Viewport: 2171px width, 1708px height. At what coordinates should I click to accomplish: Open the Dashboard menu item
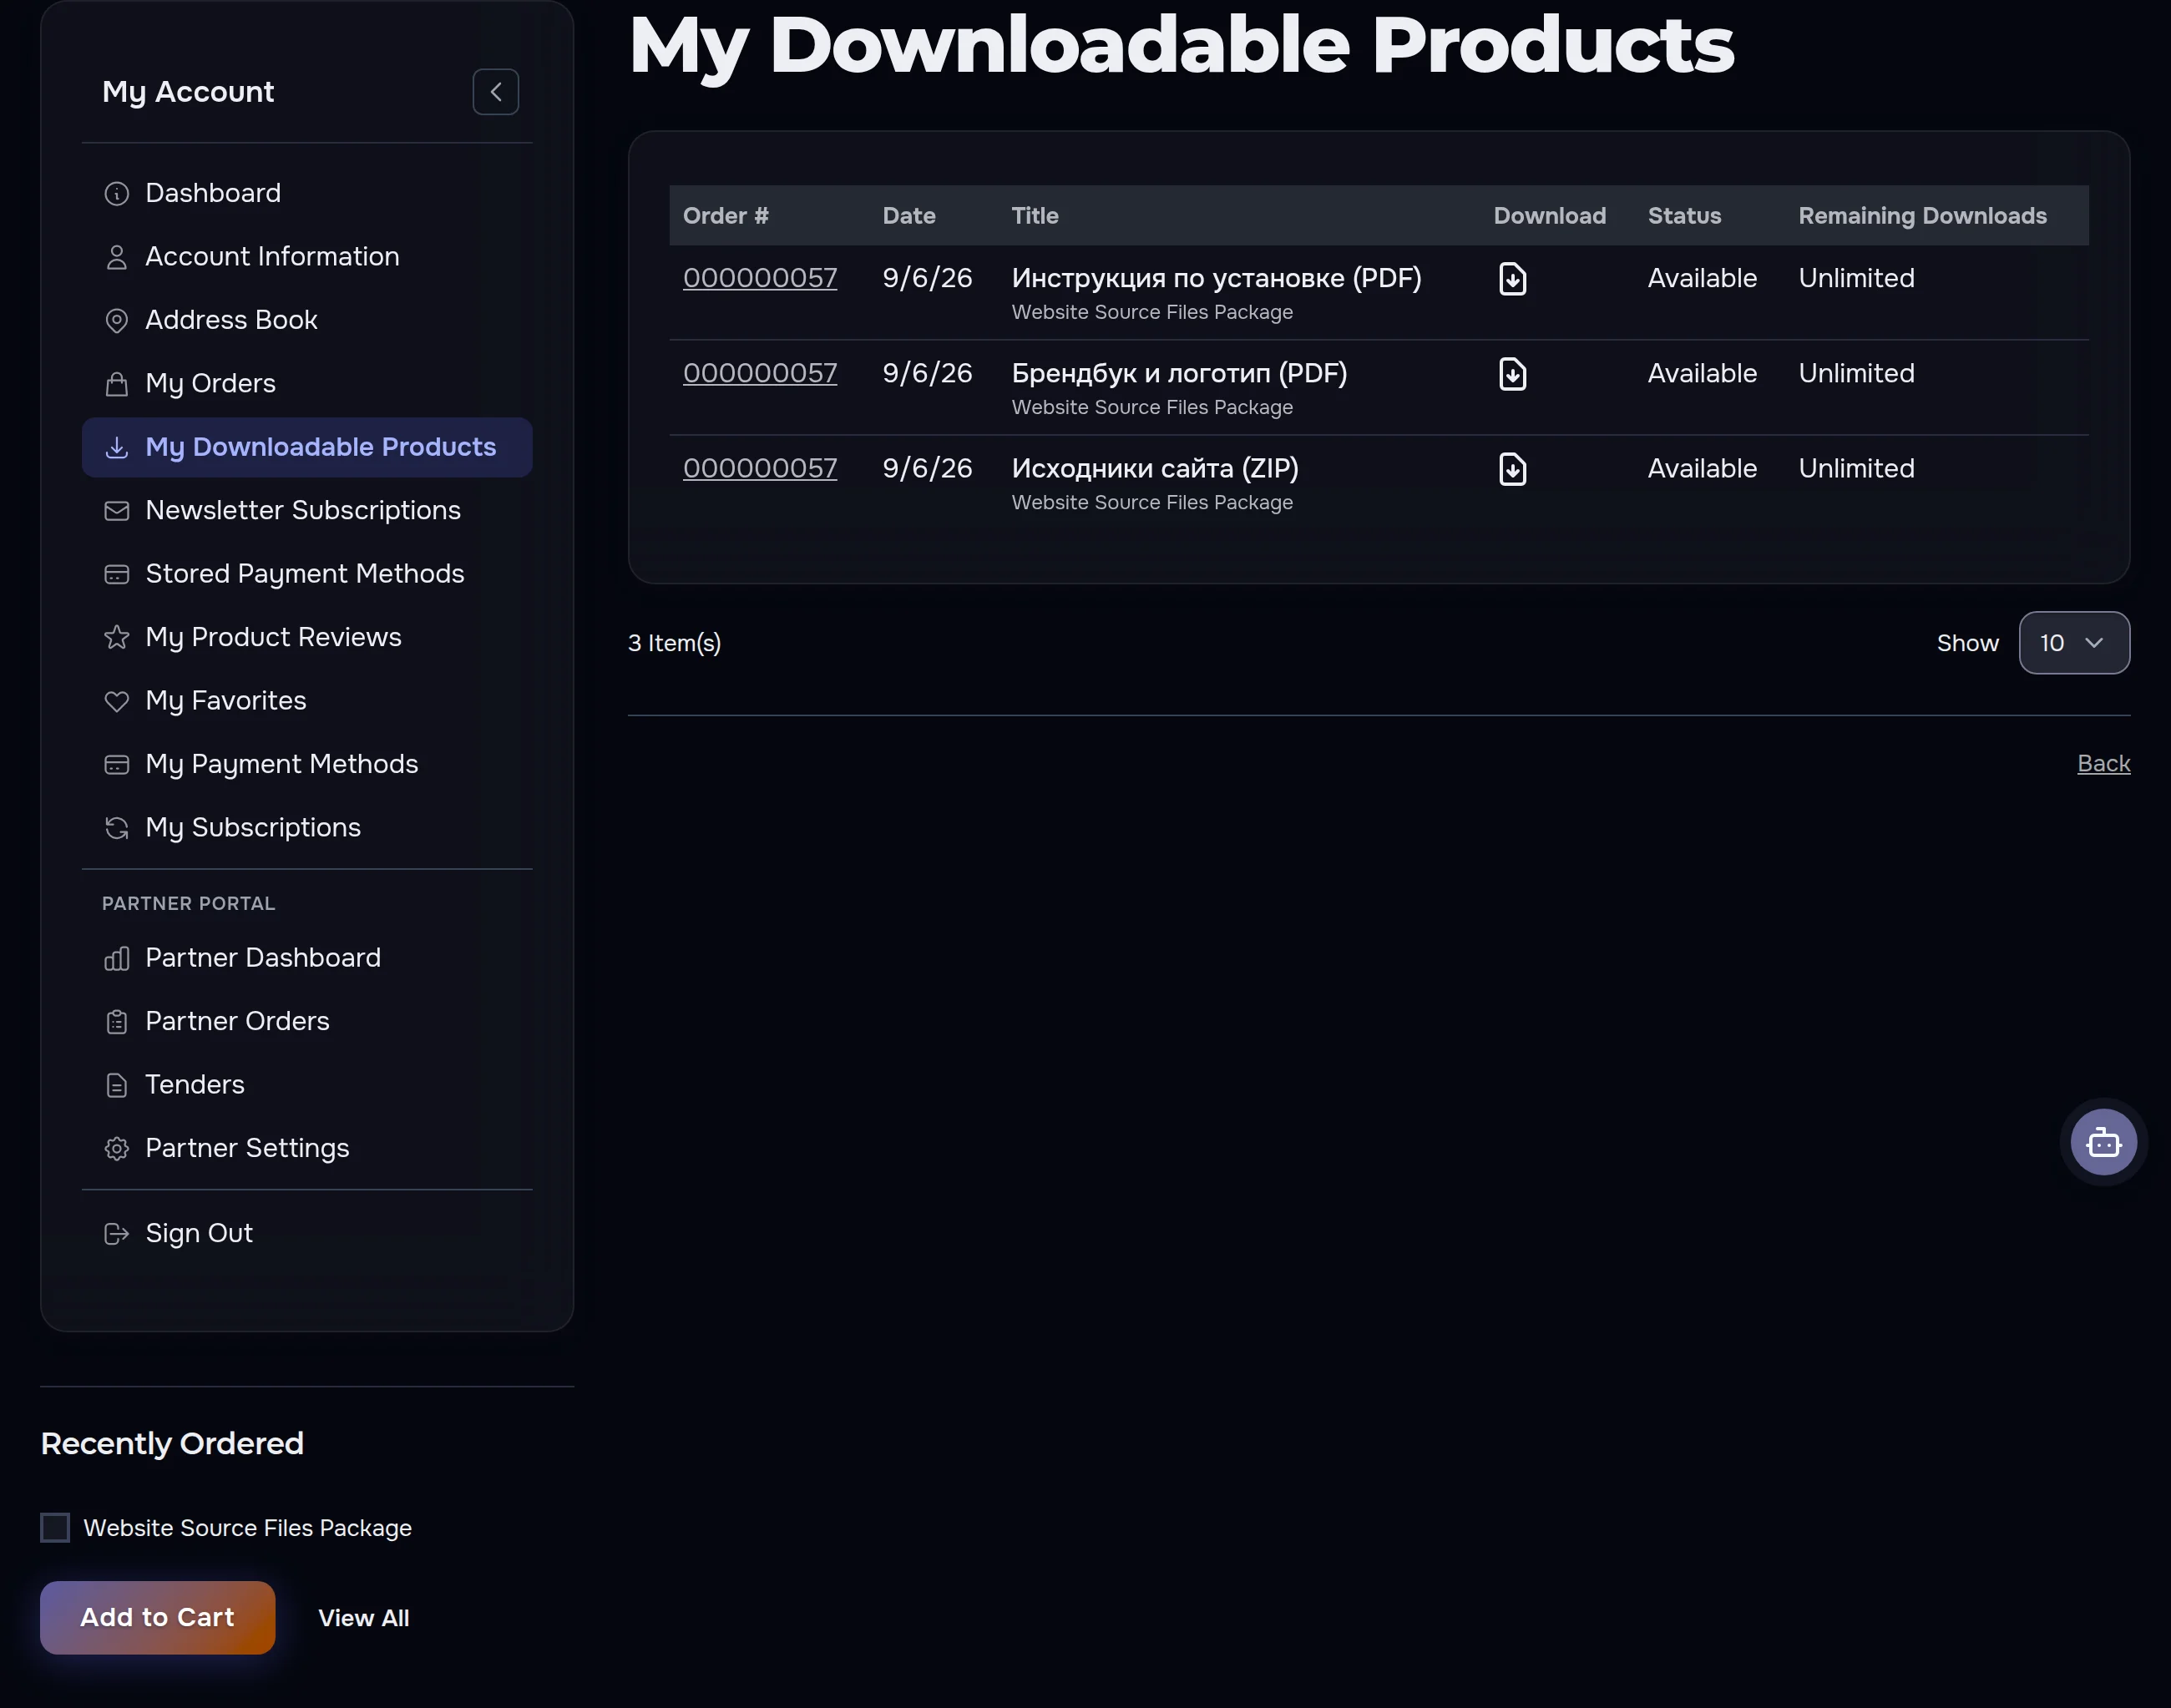(x=307, y=193)
